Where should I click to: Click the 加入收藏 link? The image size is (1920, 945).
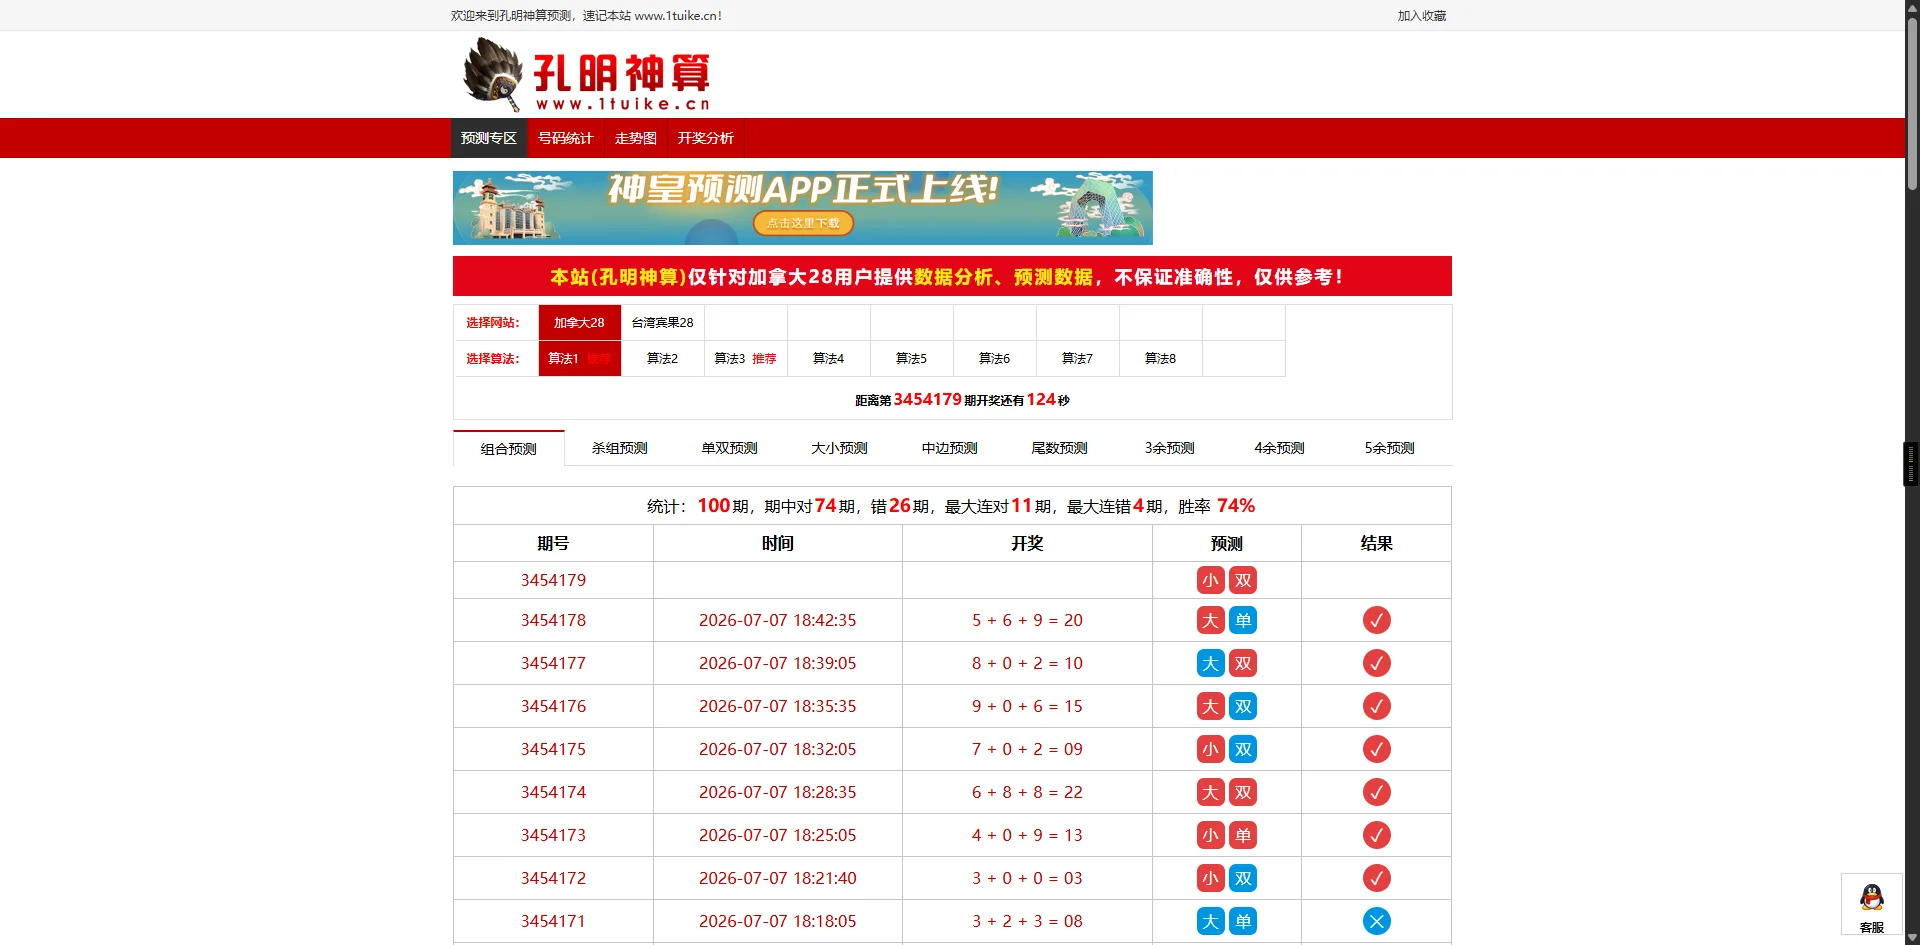click(x=1422, y=16)
